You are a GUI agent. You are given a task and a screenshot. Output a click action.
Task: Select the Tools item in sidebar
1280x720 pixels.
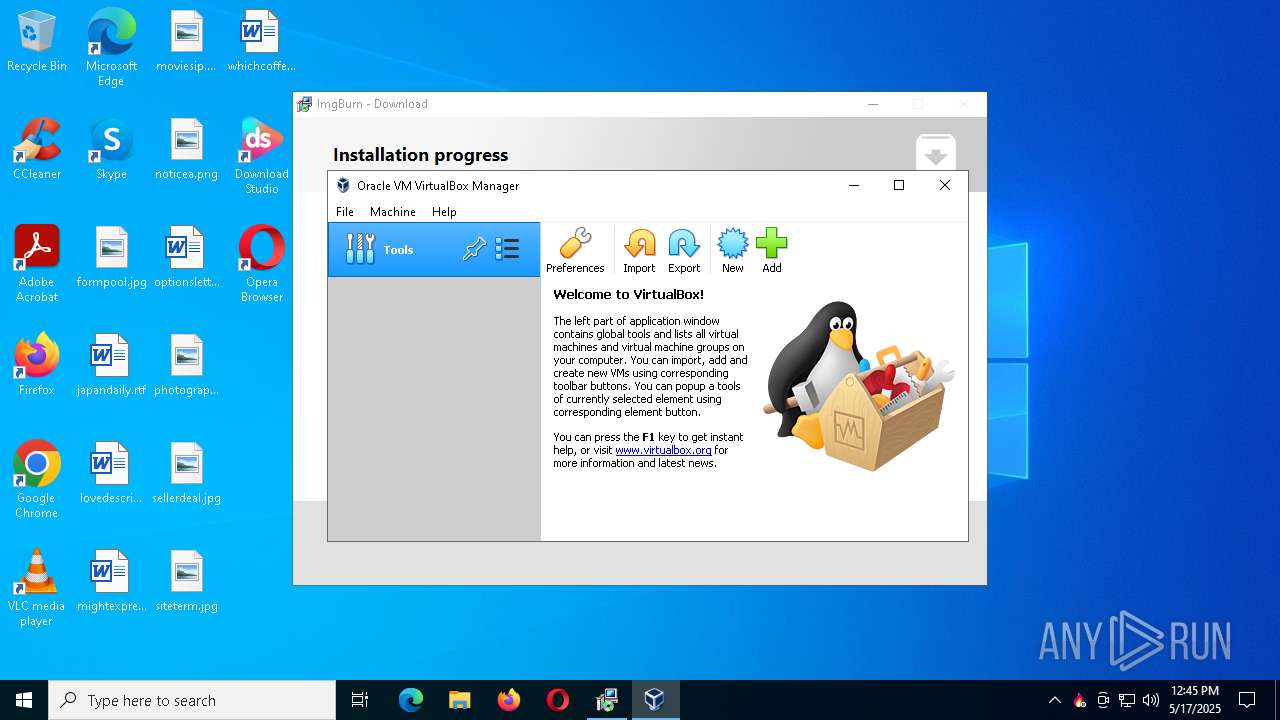434,250
